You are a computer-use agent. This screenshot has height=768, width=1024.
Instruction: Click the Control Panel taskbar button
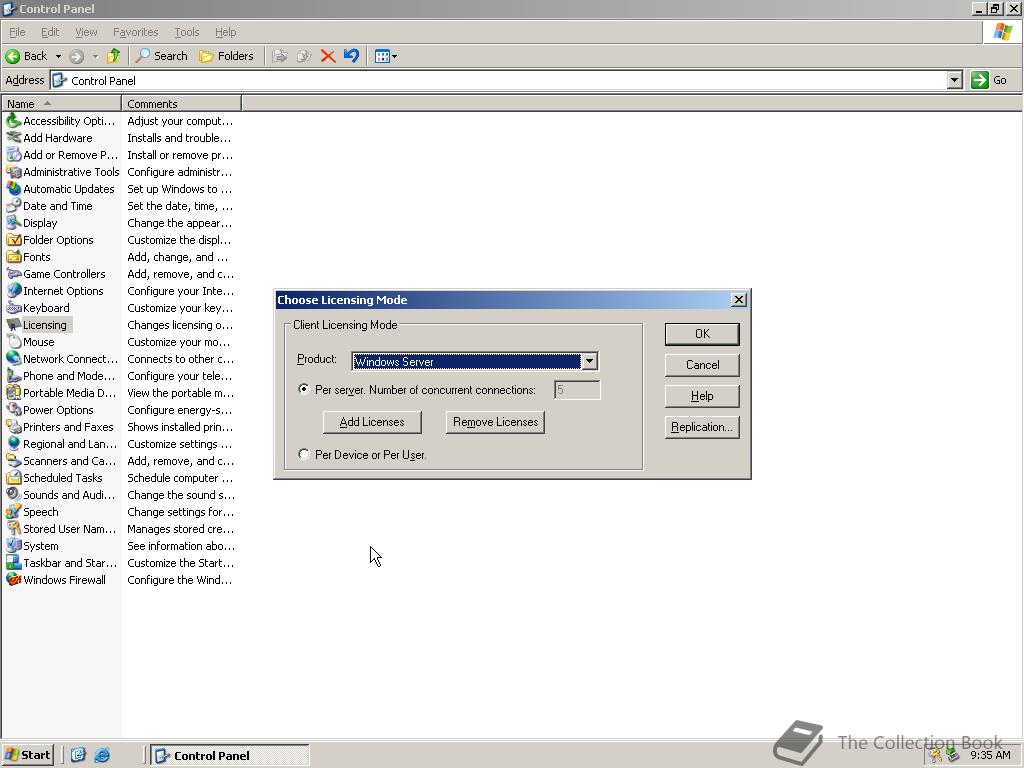tap(230, 756)
